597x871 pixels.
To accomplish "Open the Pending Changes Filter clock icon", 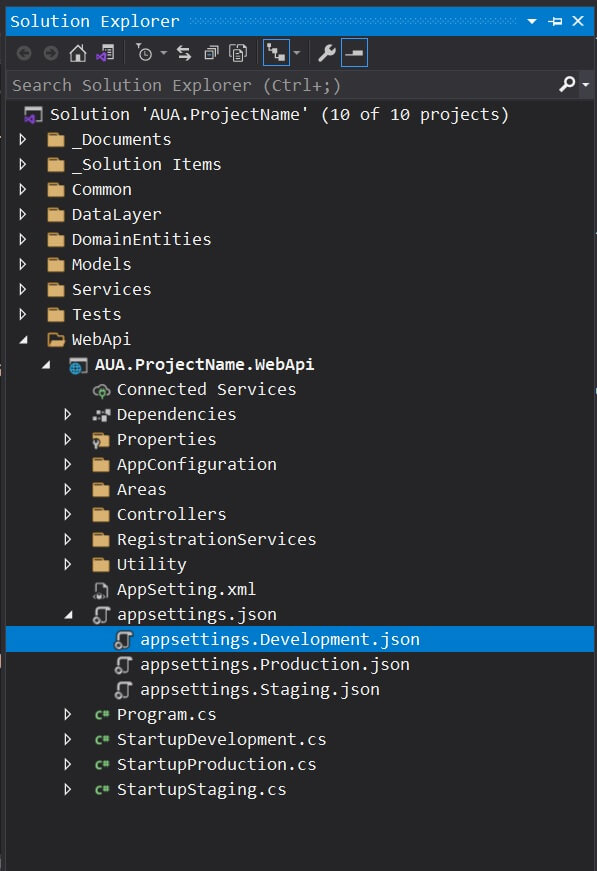I will (144, 53).
